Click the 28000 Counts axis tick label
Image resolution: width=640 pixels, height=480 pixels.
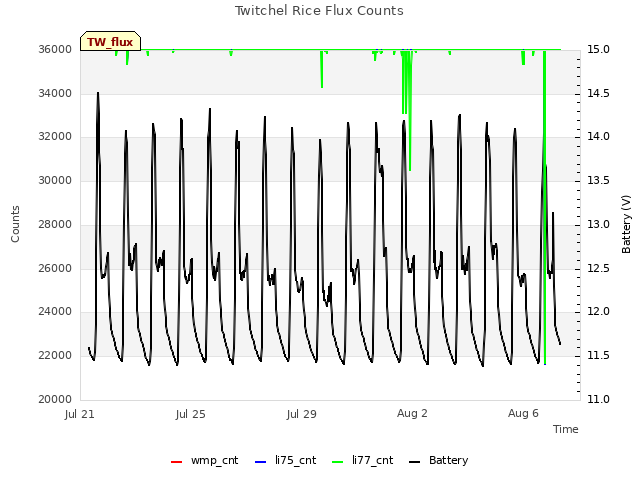click(x=55, y=224)
